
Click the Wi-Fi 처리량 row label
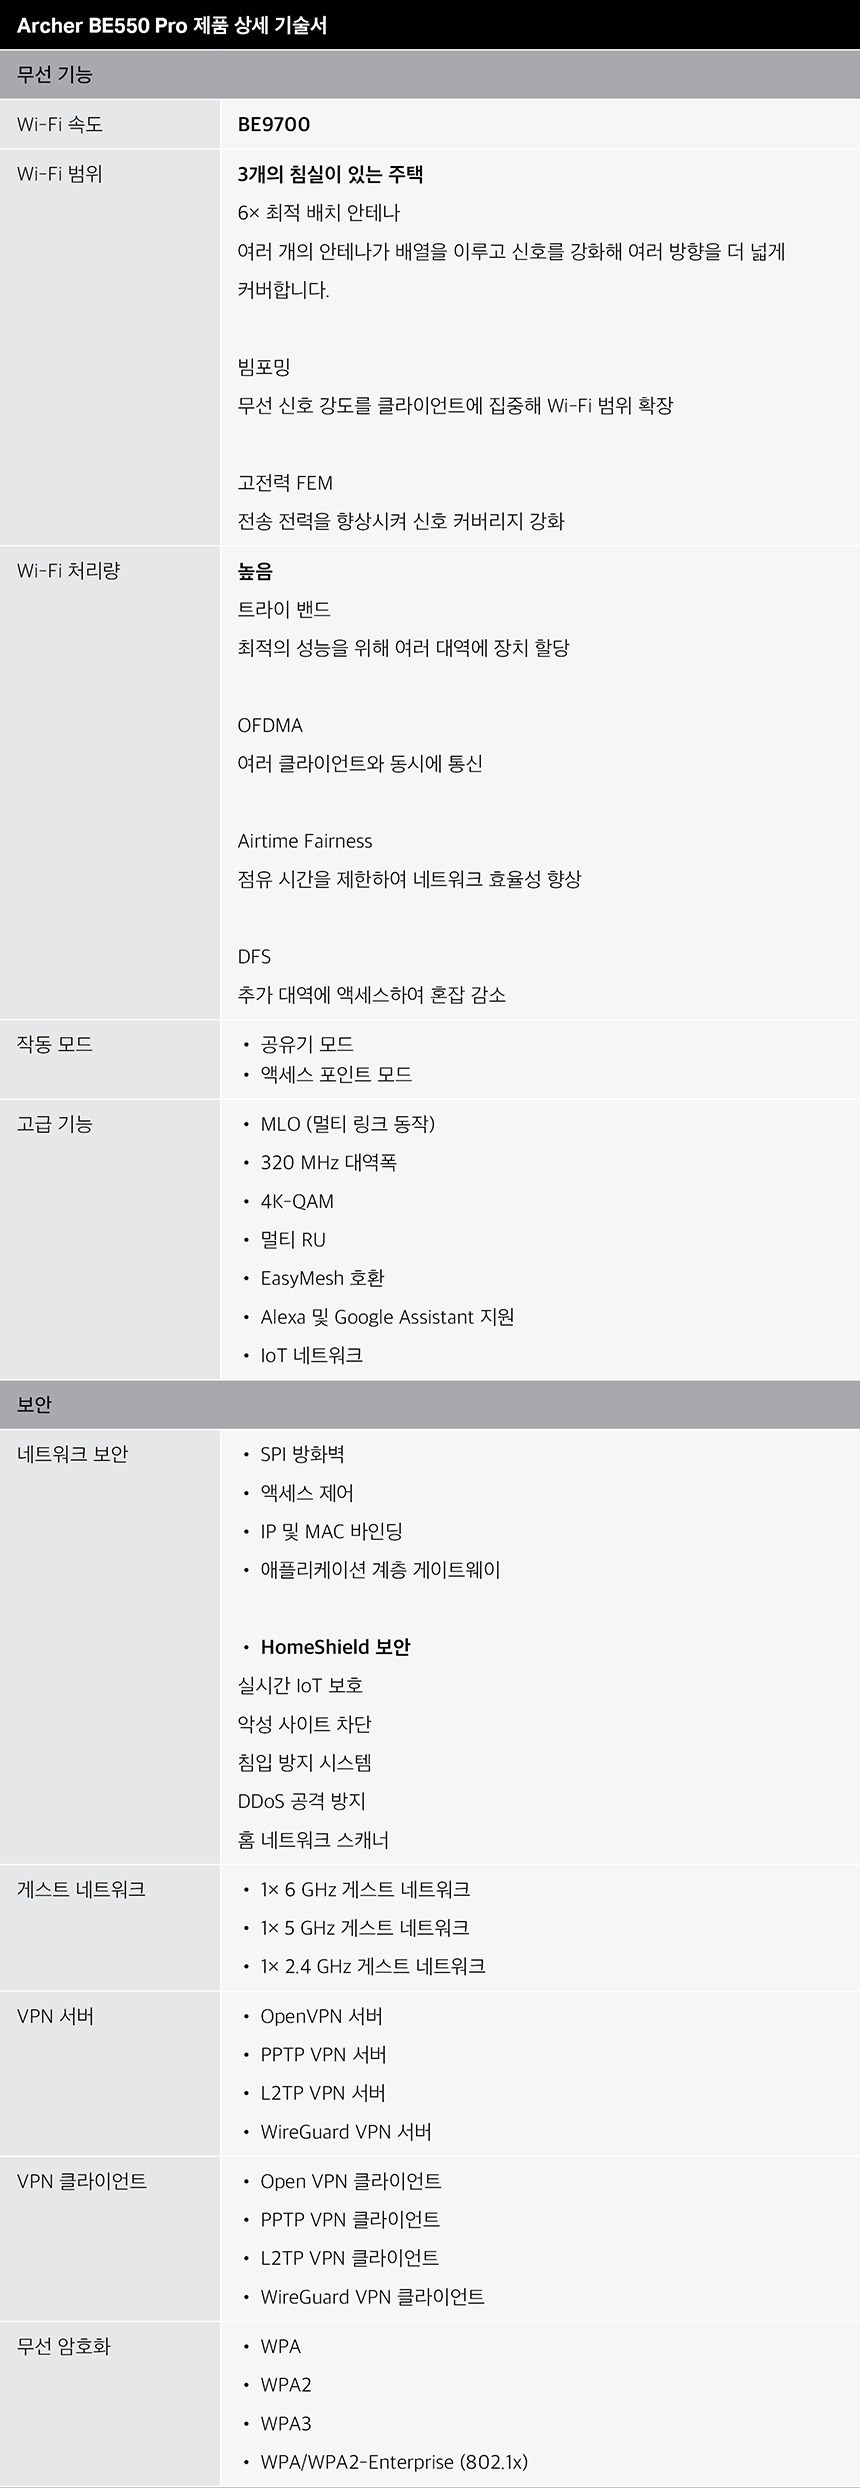[x=68, y=571]
